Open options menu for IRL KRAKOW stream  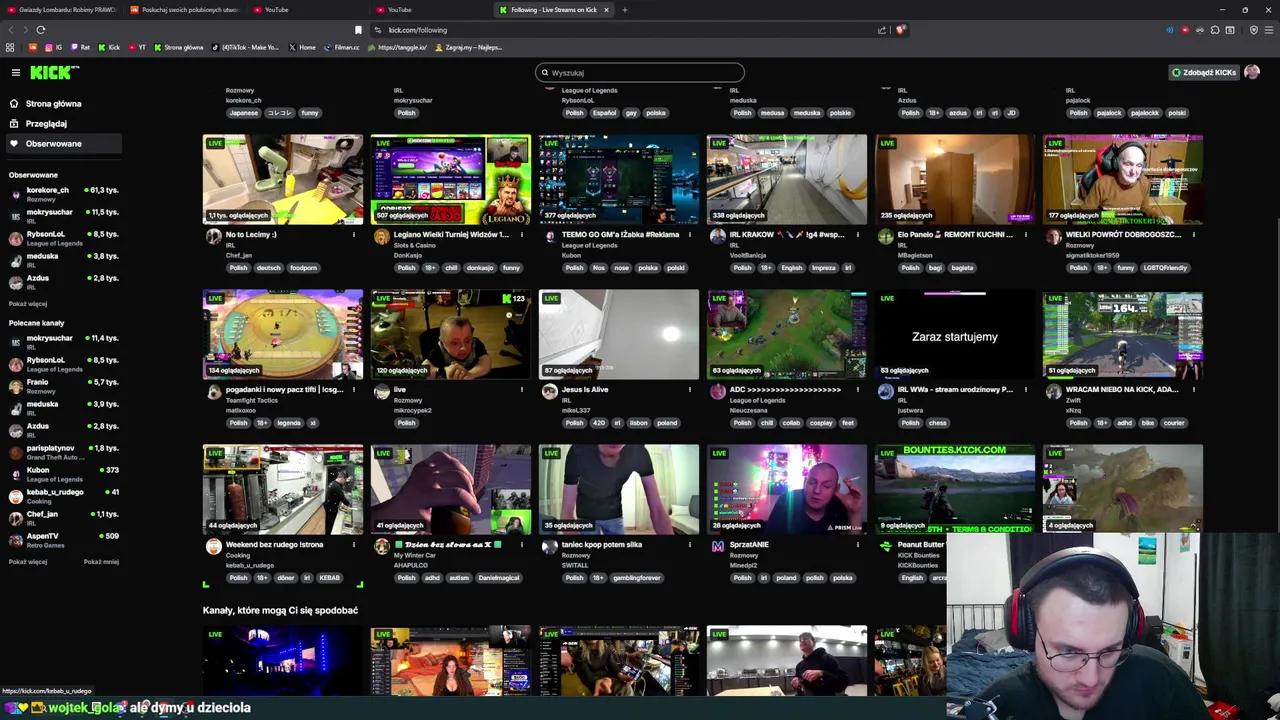click(x=857, y=235)
